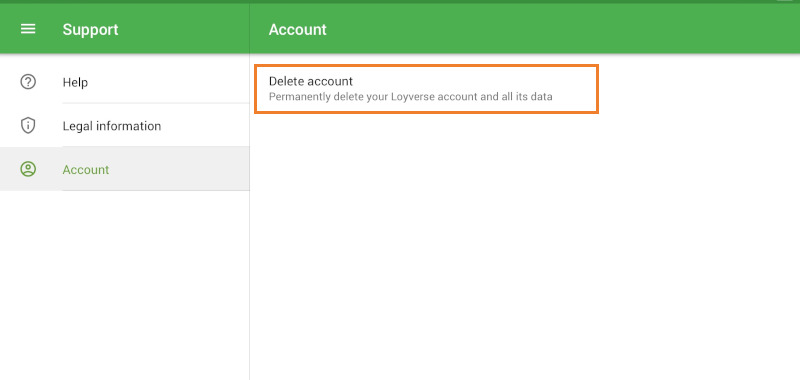
Task: Open the Legal information section
Action: click(x=124, y=125)
